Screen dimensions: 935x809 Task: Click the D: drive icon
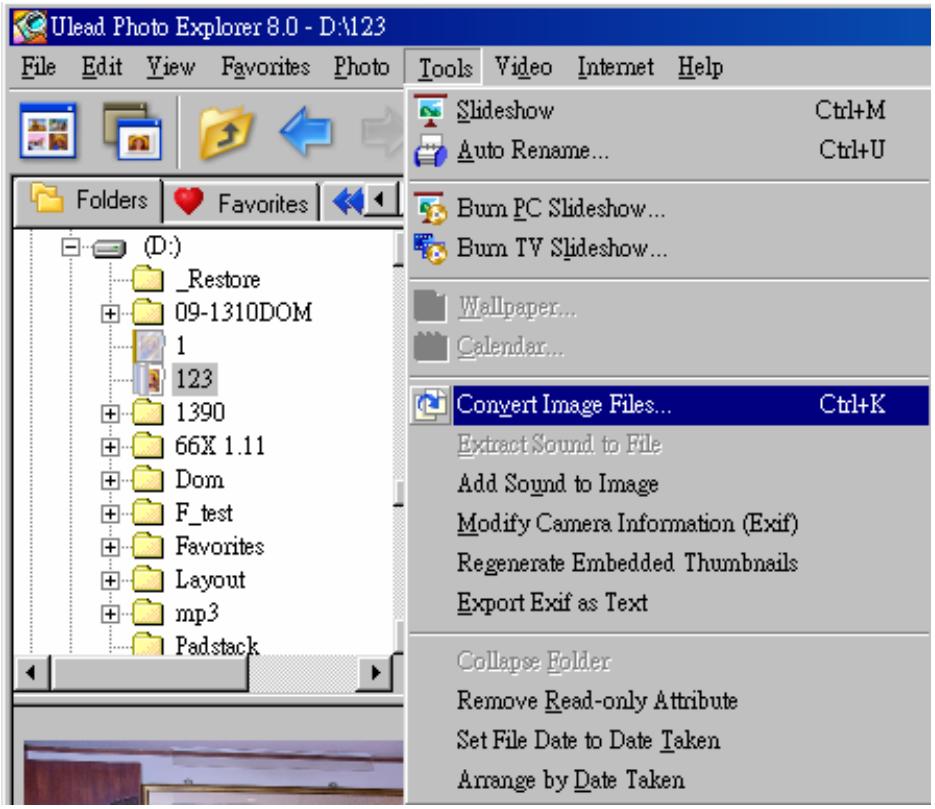coord(110,247)
